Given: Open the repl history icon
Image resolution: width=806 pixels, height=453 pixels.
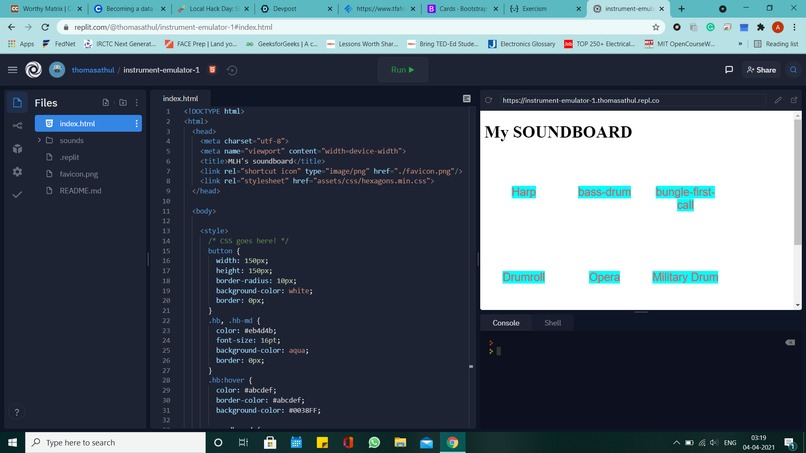Looking at the screenshot, I should pos(232,70).
